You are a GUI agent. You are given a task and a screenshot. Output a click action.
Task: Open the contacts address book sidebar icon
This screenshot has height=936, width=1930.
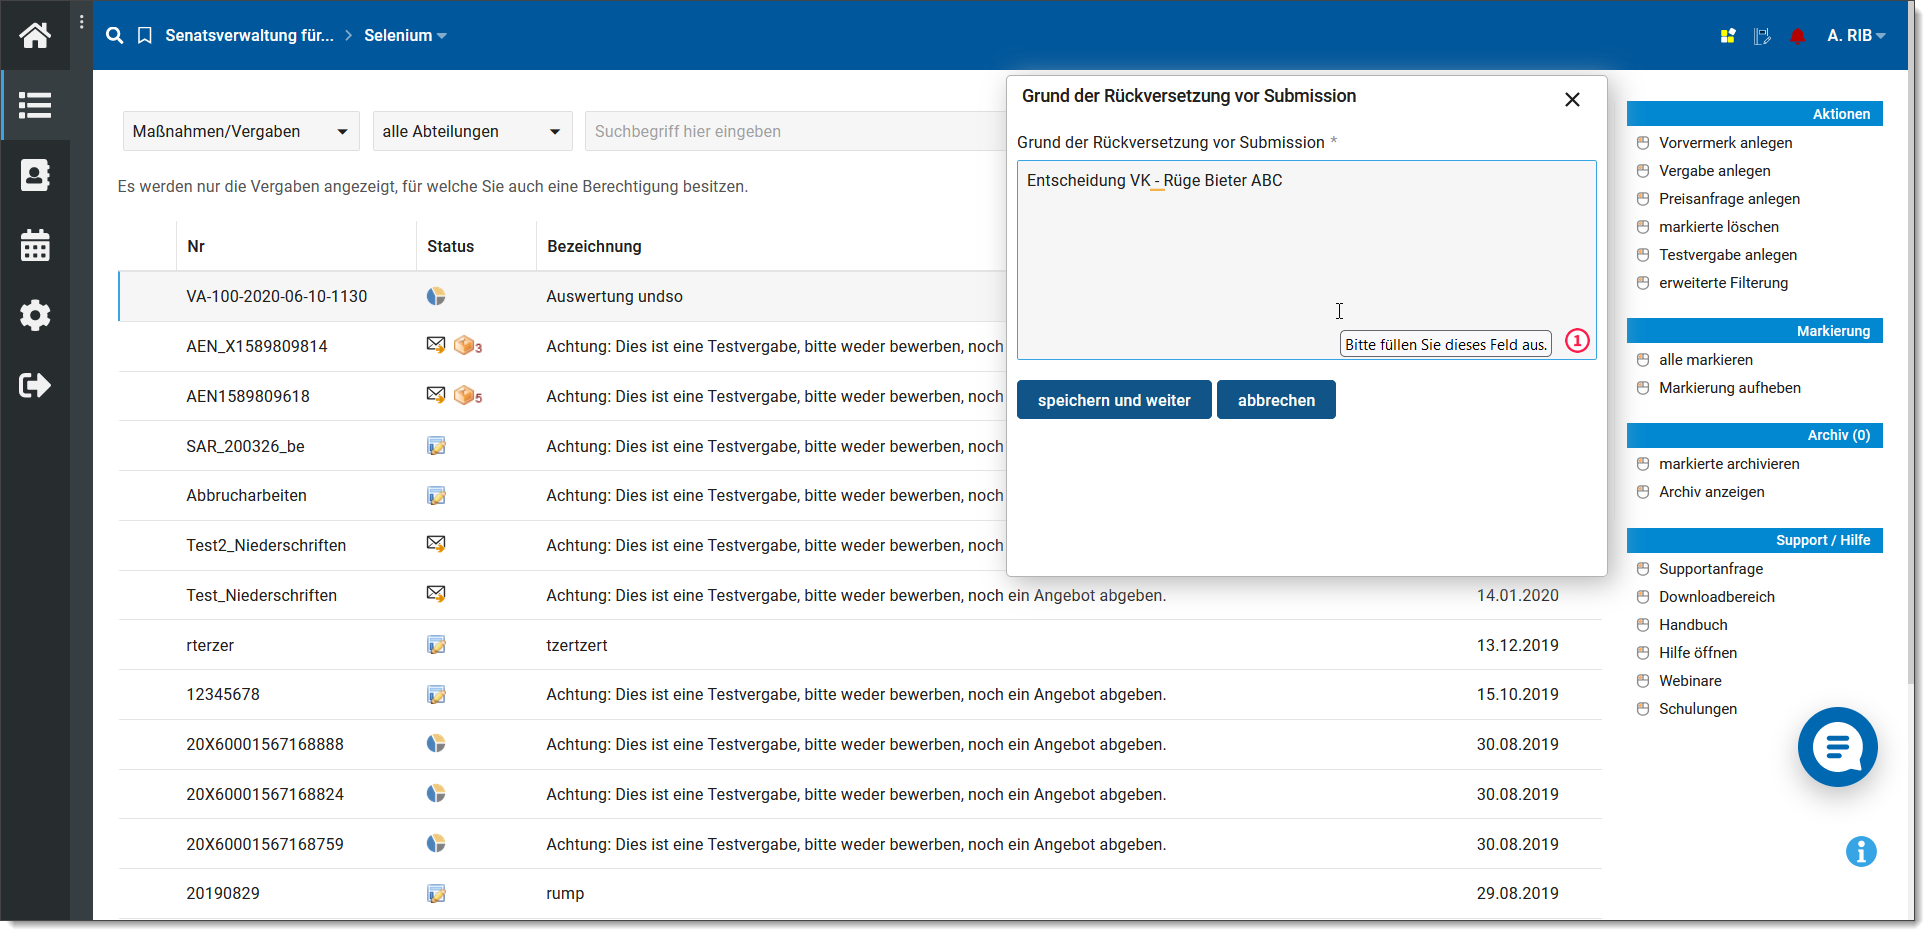35,175
